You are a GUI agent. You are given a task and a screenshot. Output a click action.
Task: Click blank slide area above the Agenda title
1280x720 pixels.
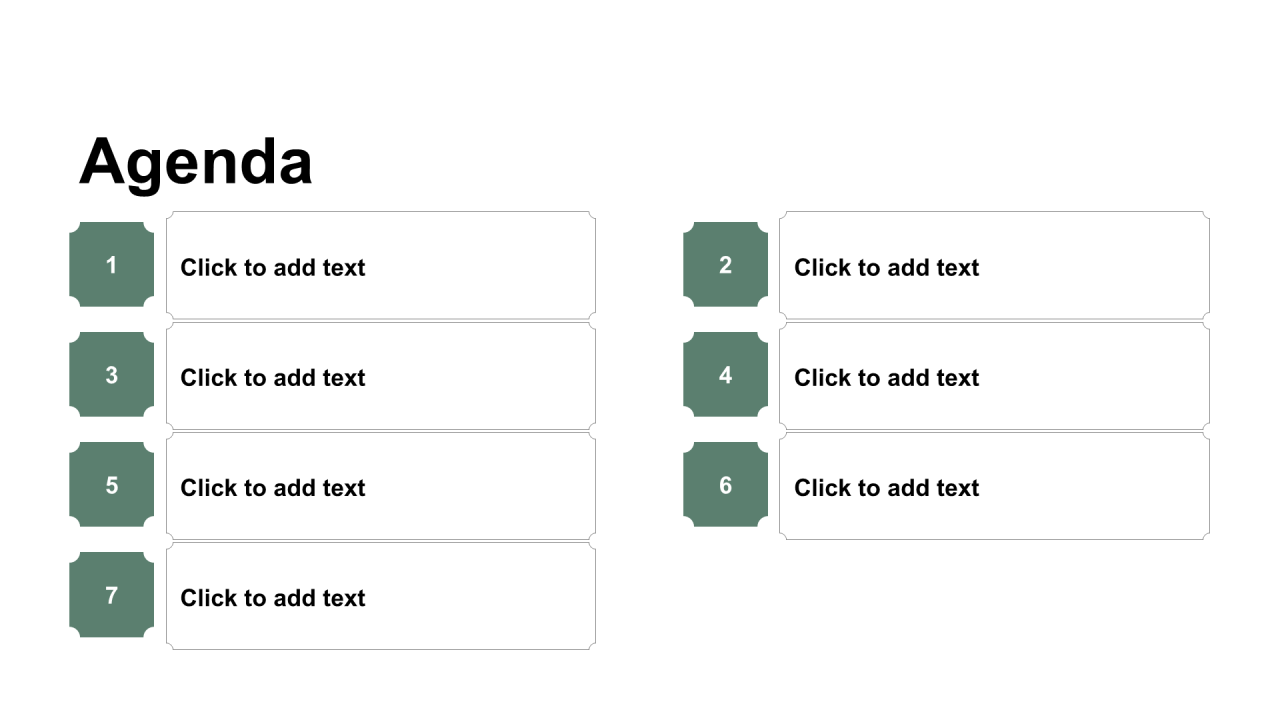pyautogui.click(x=640, y=60)
